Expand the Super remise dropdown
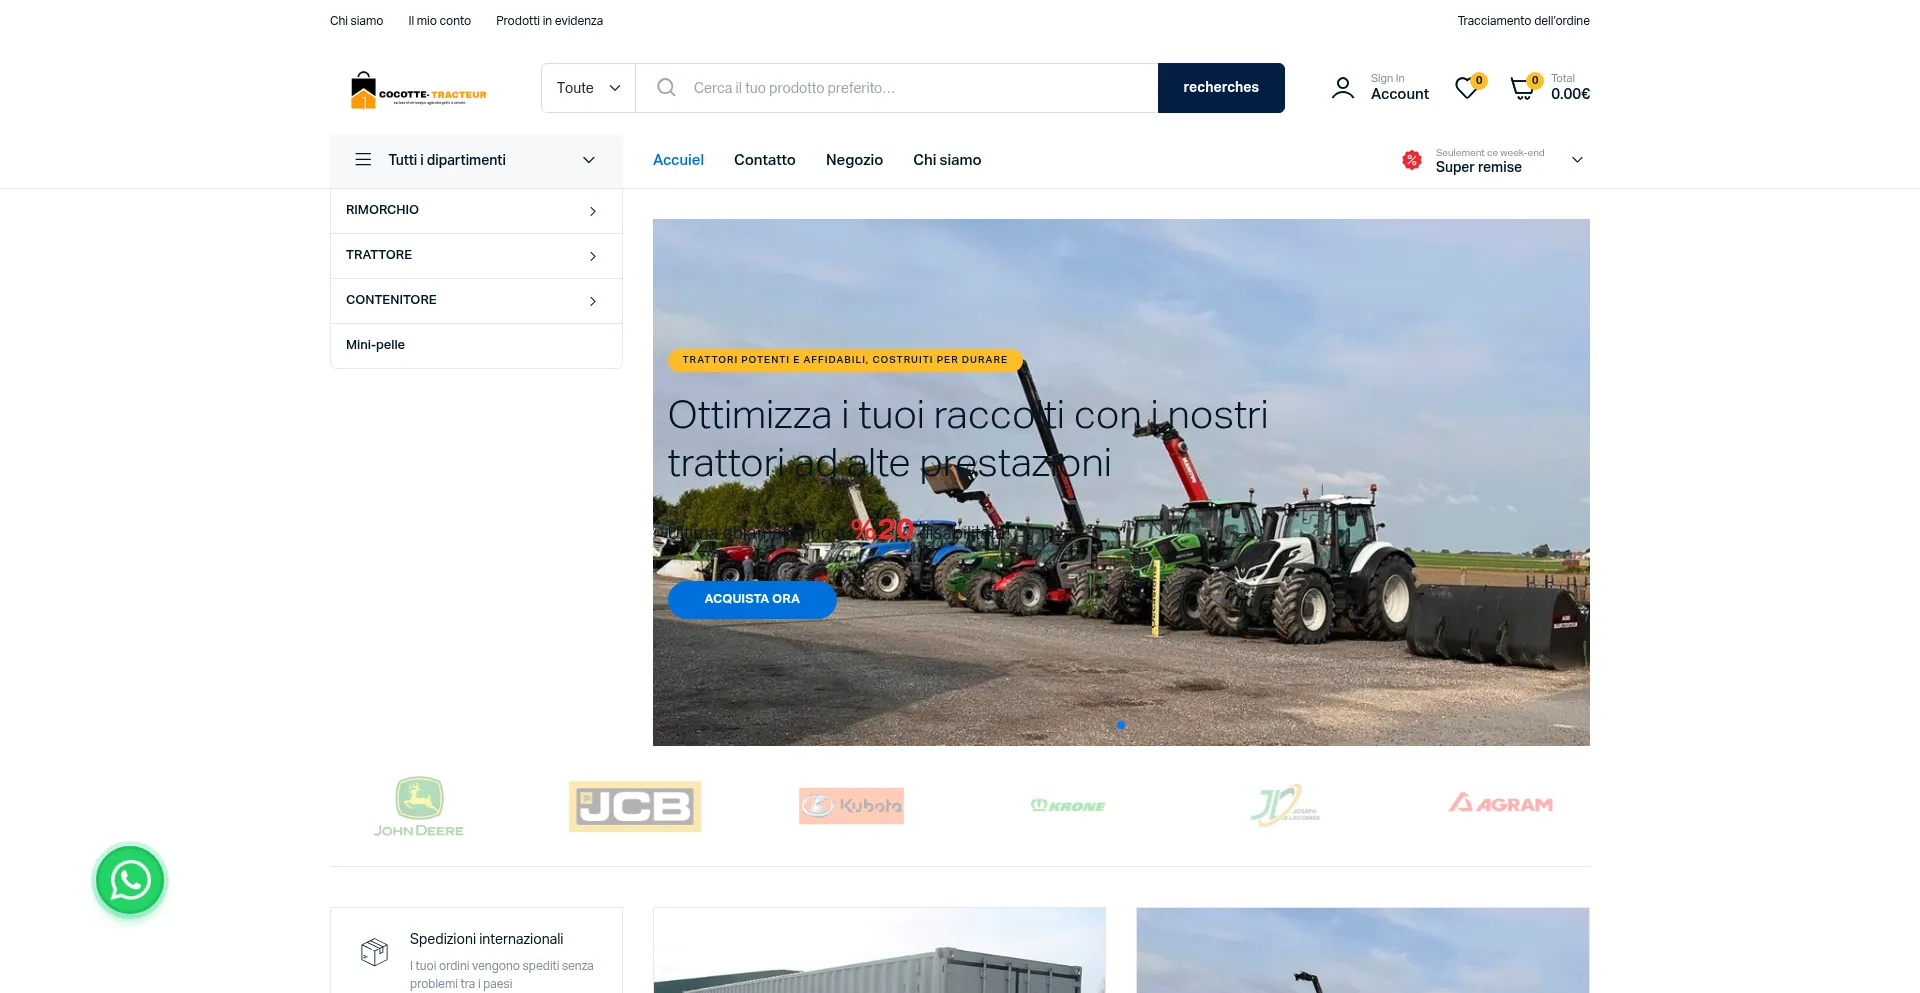 coord(1576,160)
